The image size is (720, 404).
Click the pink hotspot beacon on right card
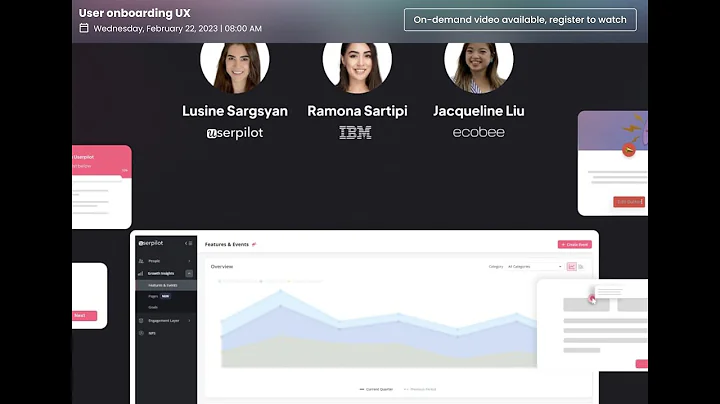[592, 299]
